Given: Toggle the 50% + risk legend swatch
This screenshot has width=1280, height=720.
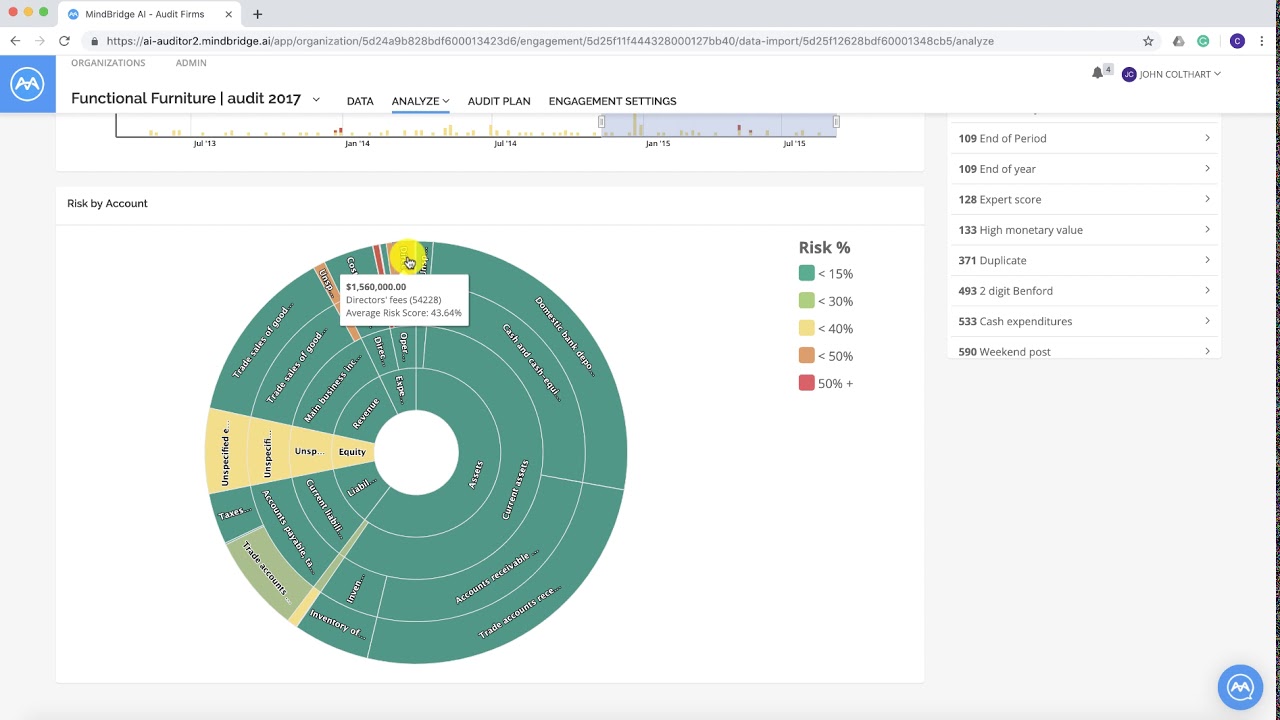Looking at the screenshot, I should pyautogui.click(x=806, y=383).
